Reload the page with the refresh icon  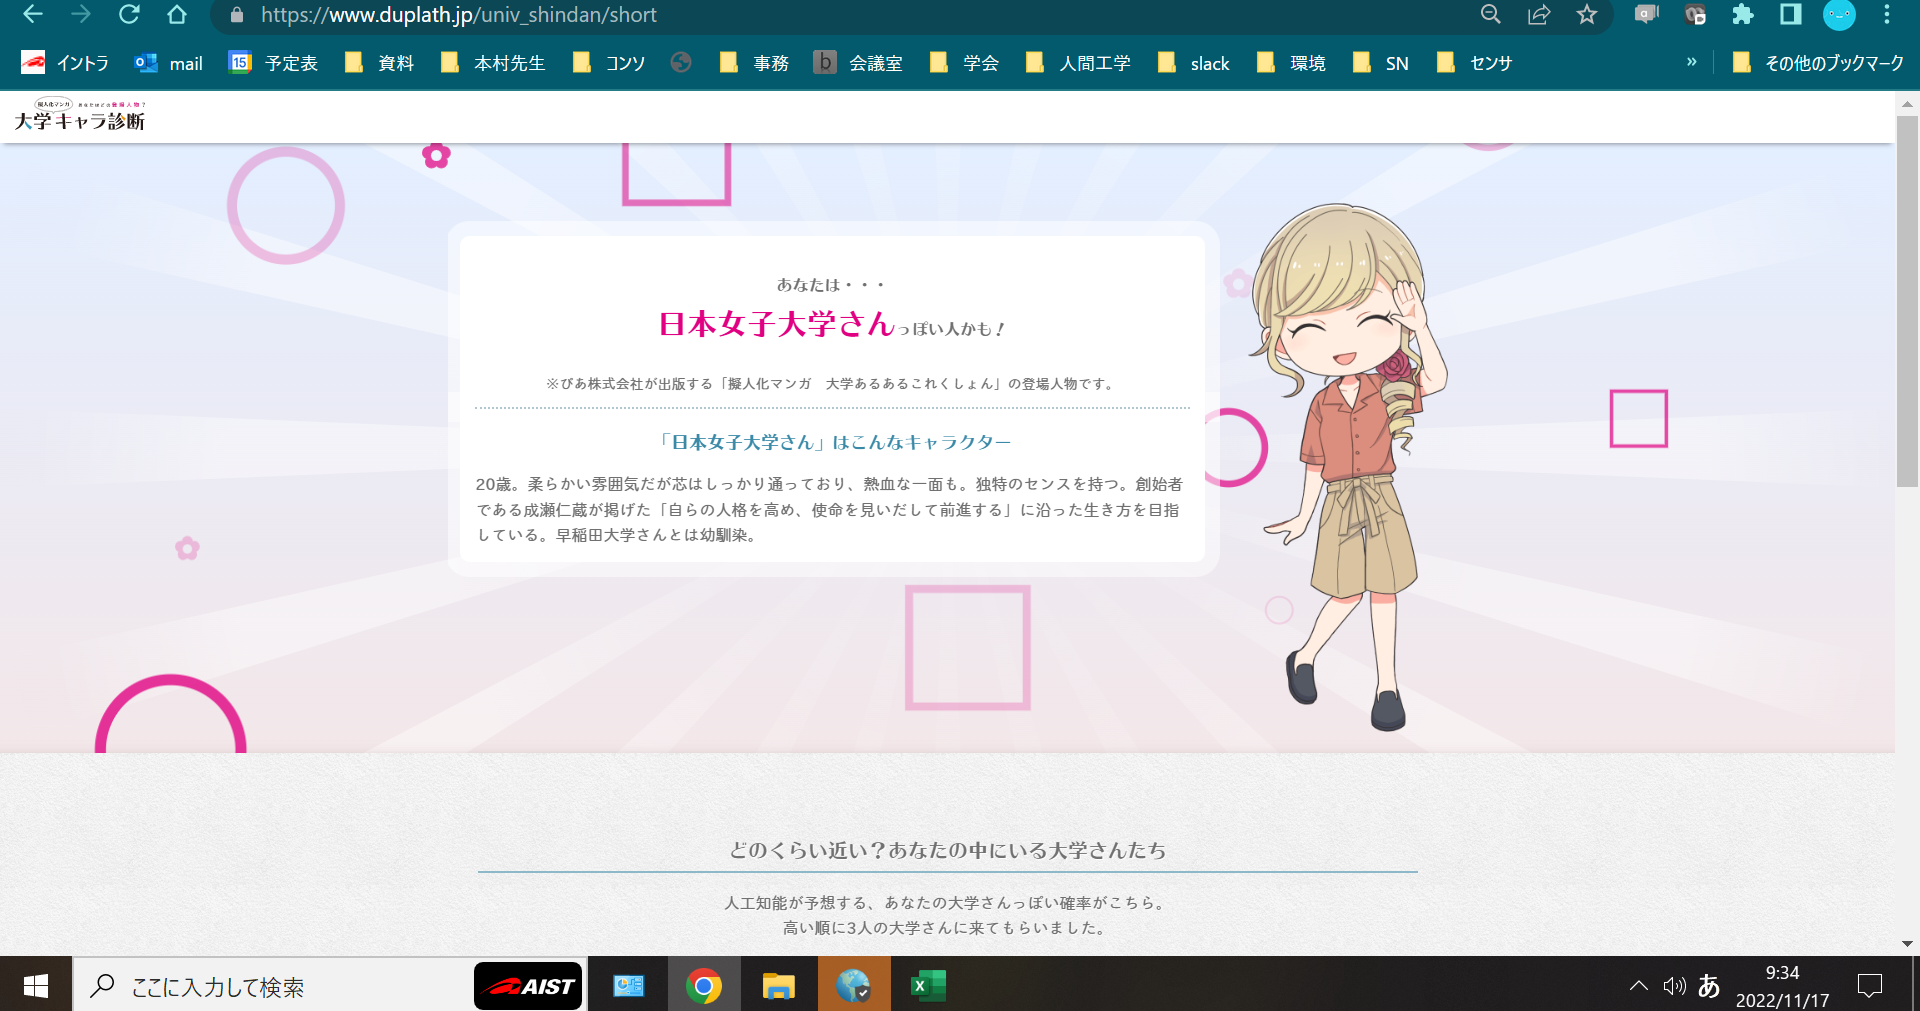pyautogui.click(x=129, y=14)
